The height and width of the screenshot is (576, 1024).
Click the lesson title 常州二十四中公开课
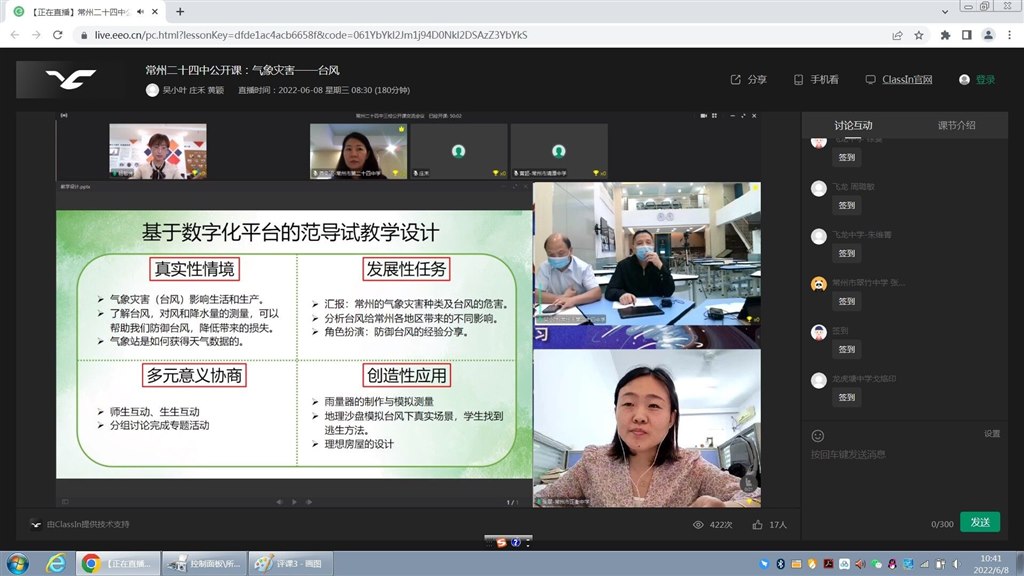tap(242, 70)
